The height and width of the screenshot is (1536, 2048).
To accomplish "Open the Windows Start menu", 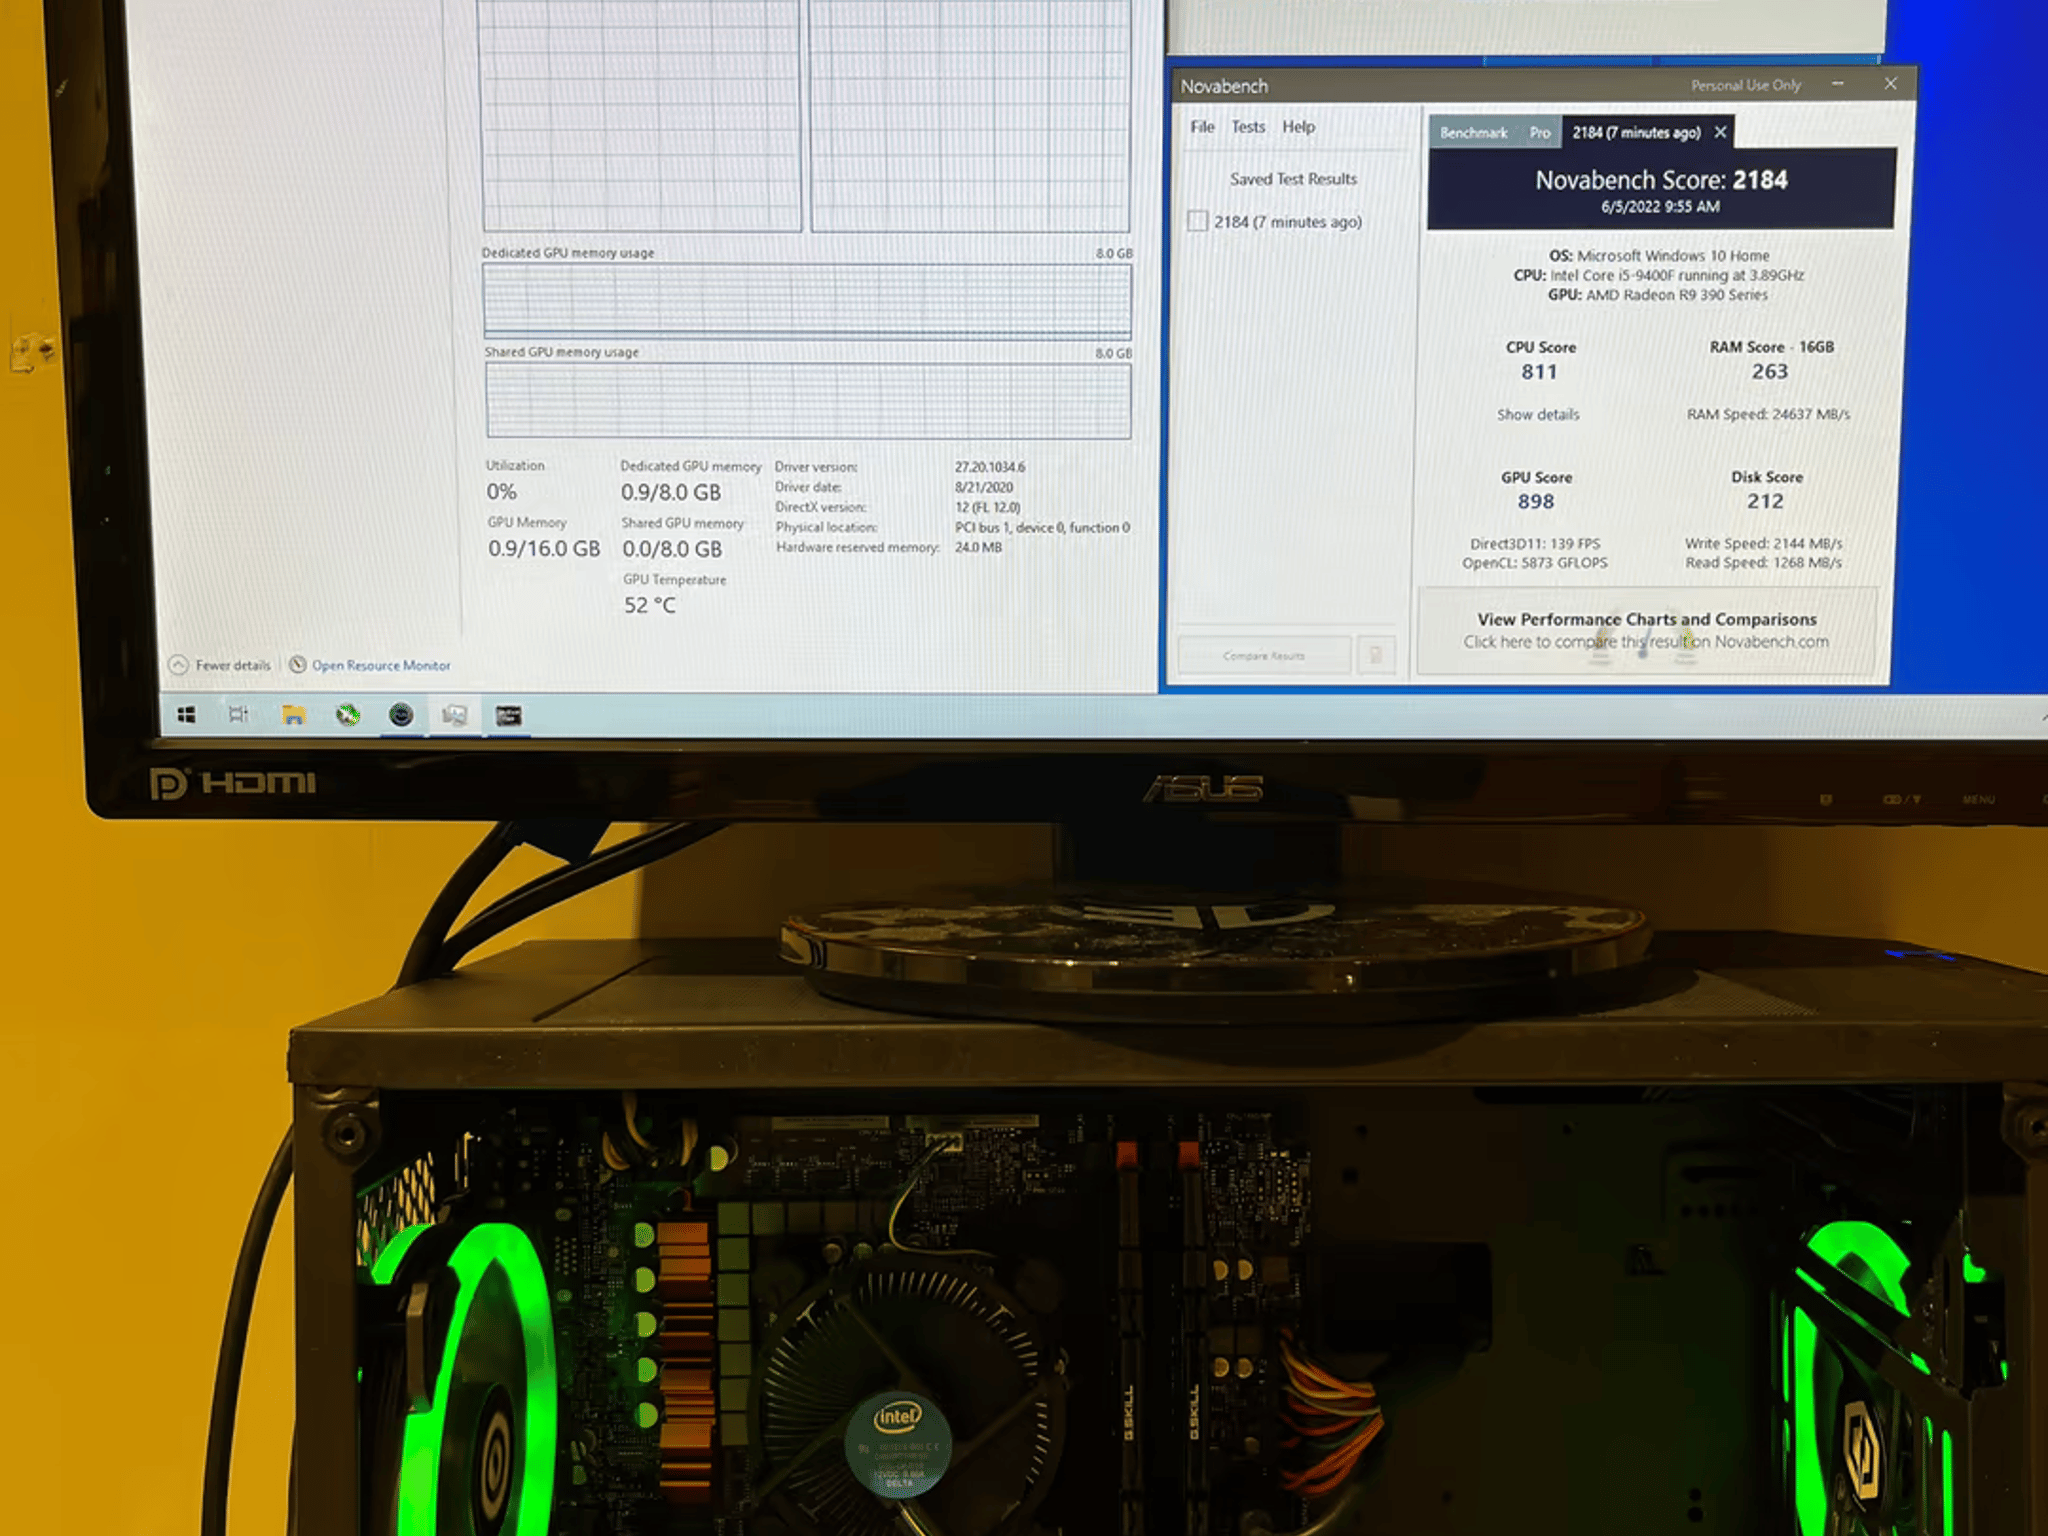I will (186, 714).
